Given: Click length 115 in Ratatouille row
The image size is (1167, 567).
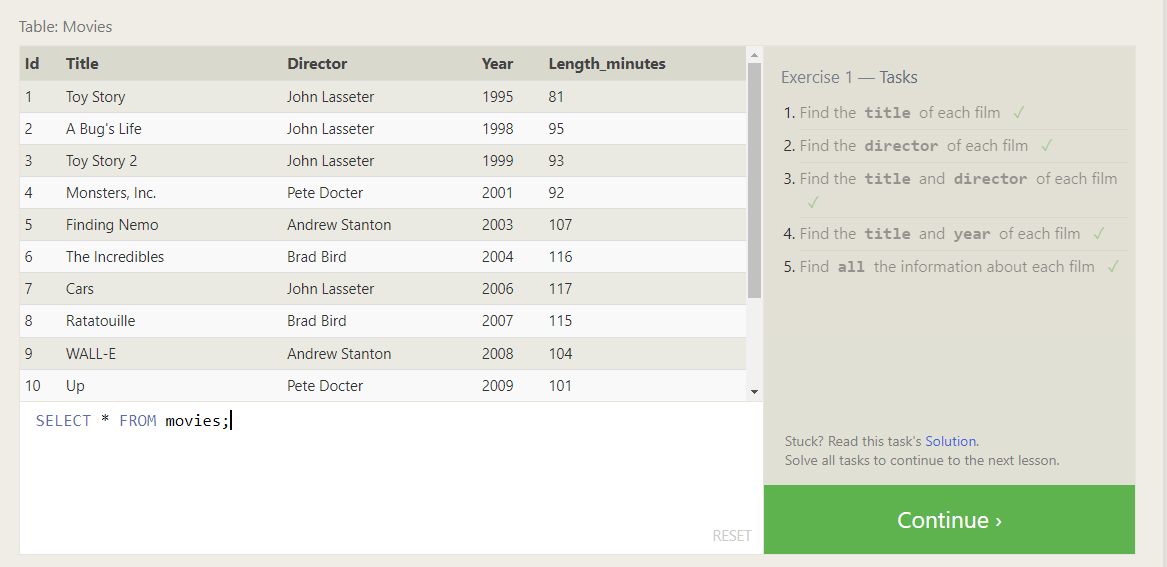Looking at the screenshot, I should pos(560,321).
